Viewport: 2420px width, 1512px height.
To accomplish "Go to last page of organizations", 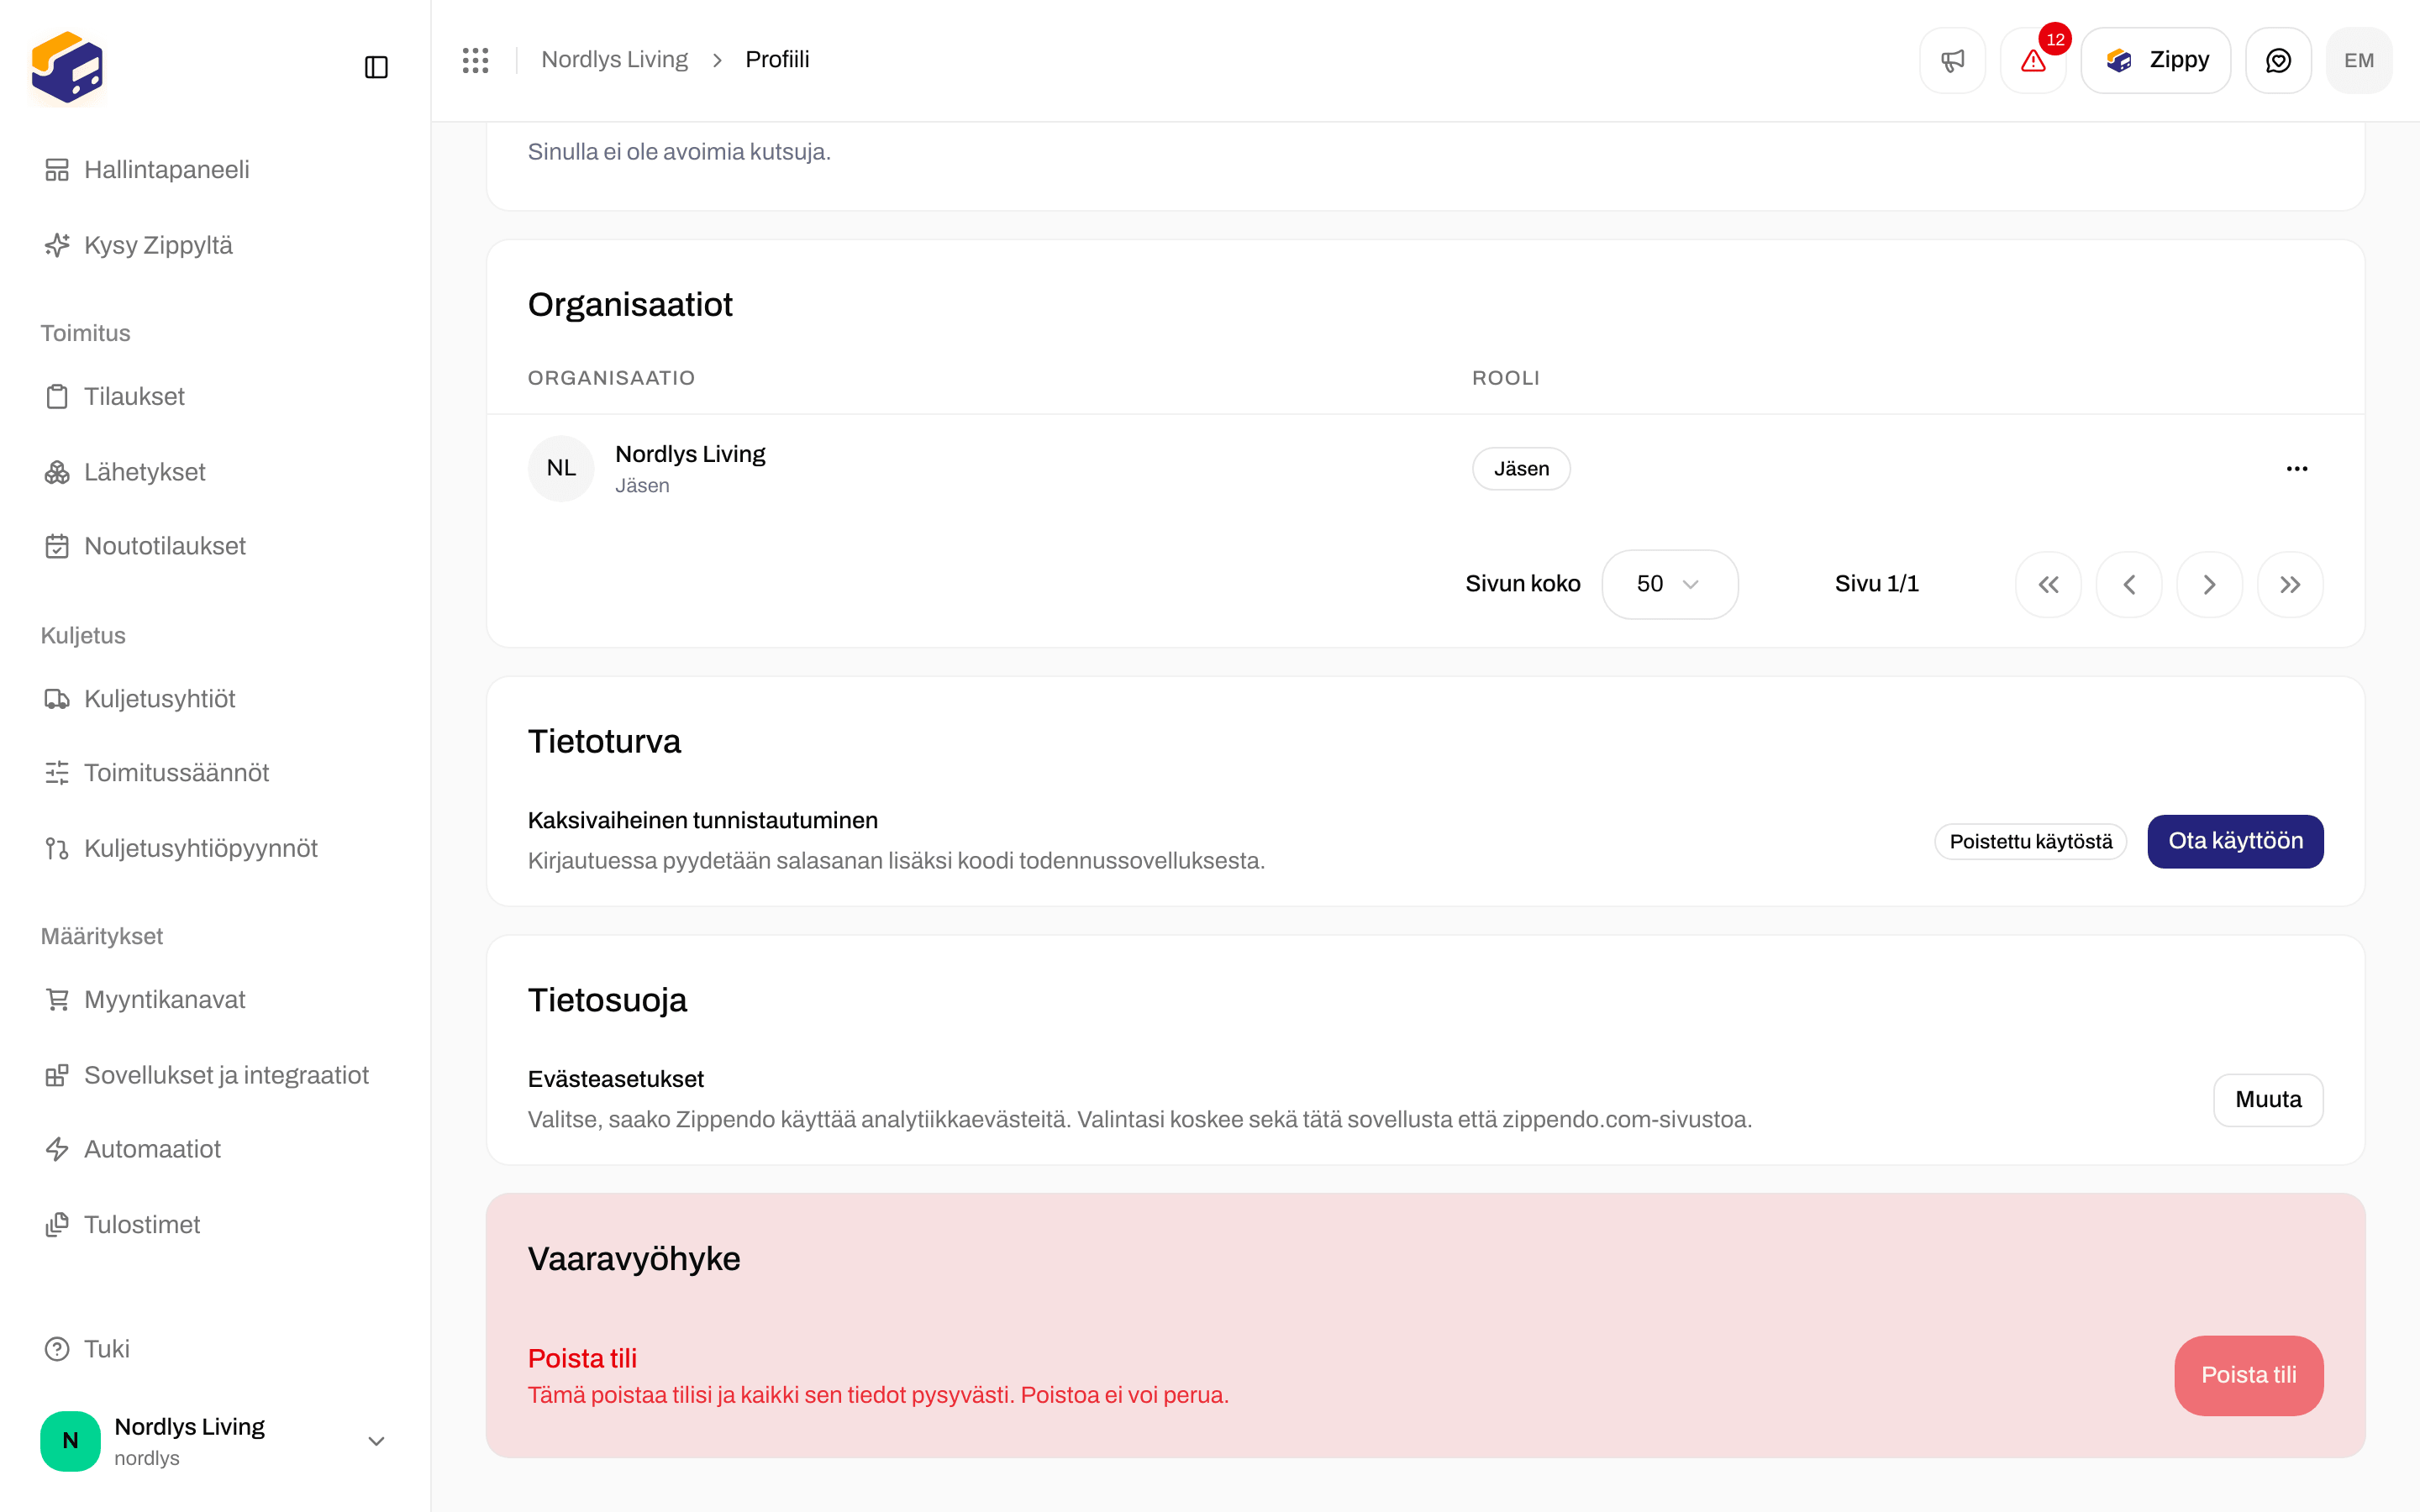I will point(2290,584).
